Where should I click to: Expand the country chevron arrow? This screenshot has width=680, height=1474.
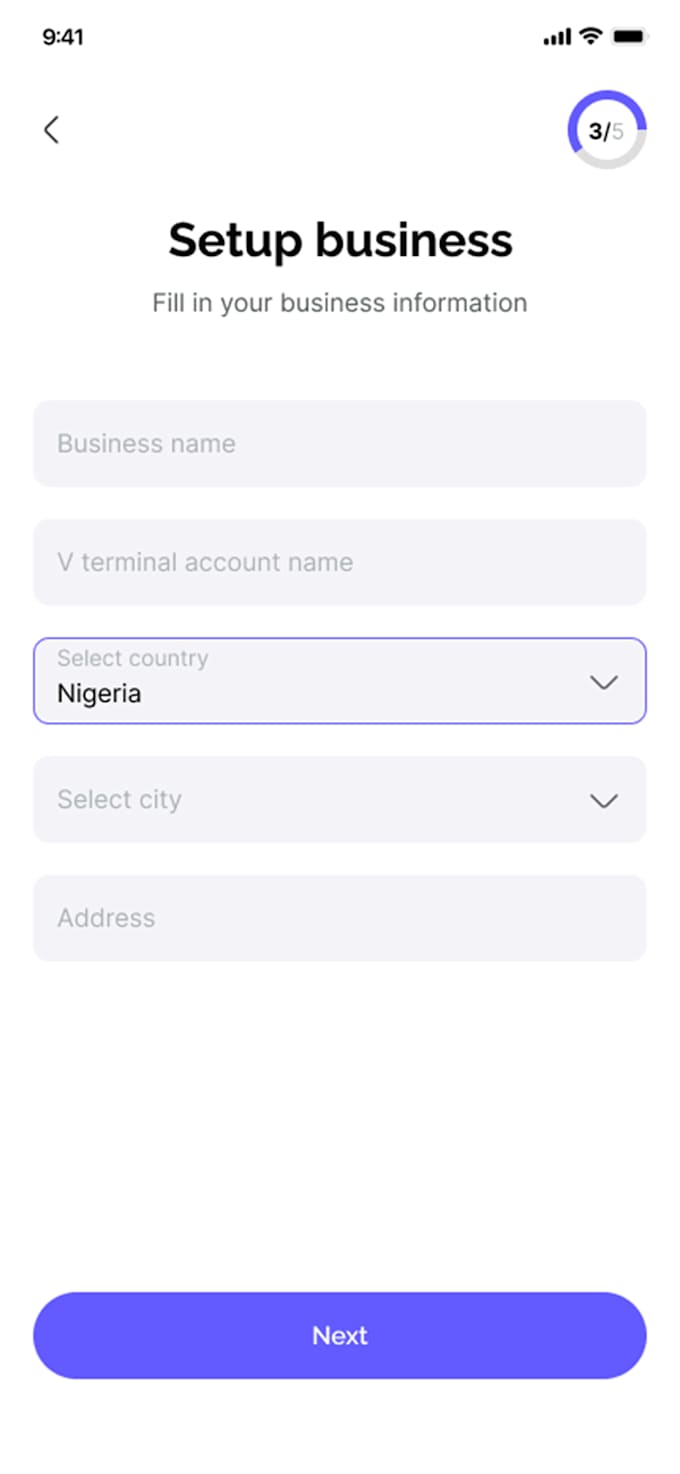(x=604, y=682)
